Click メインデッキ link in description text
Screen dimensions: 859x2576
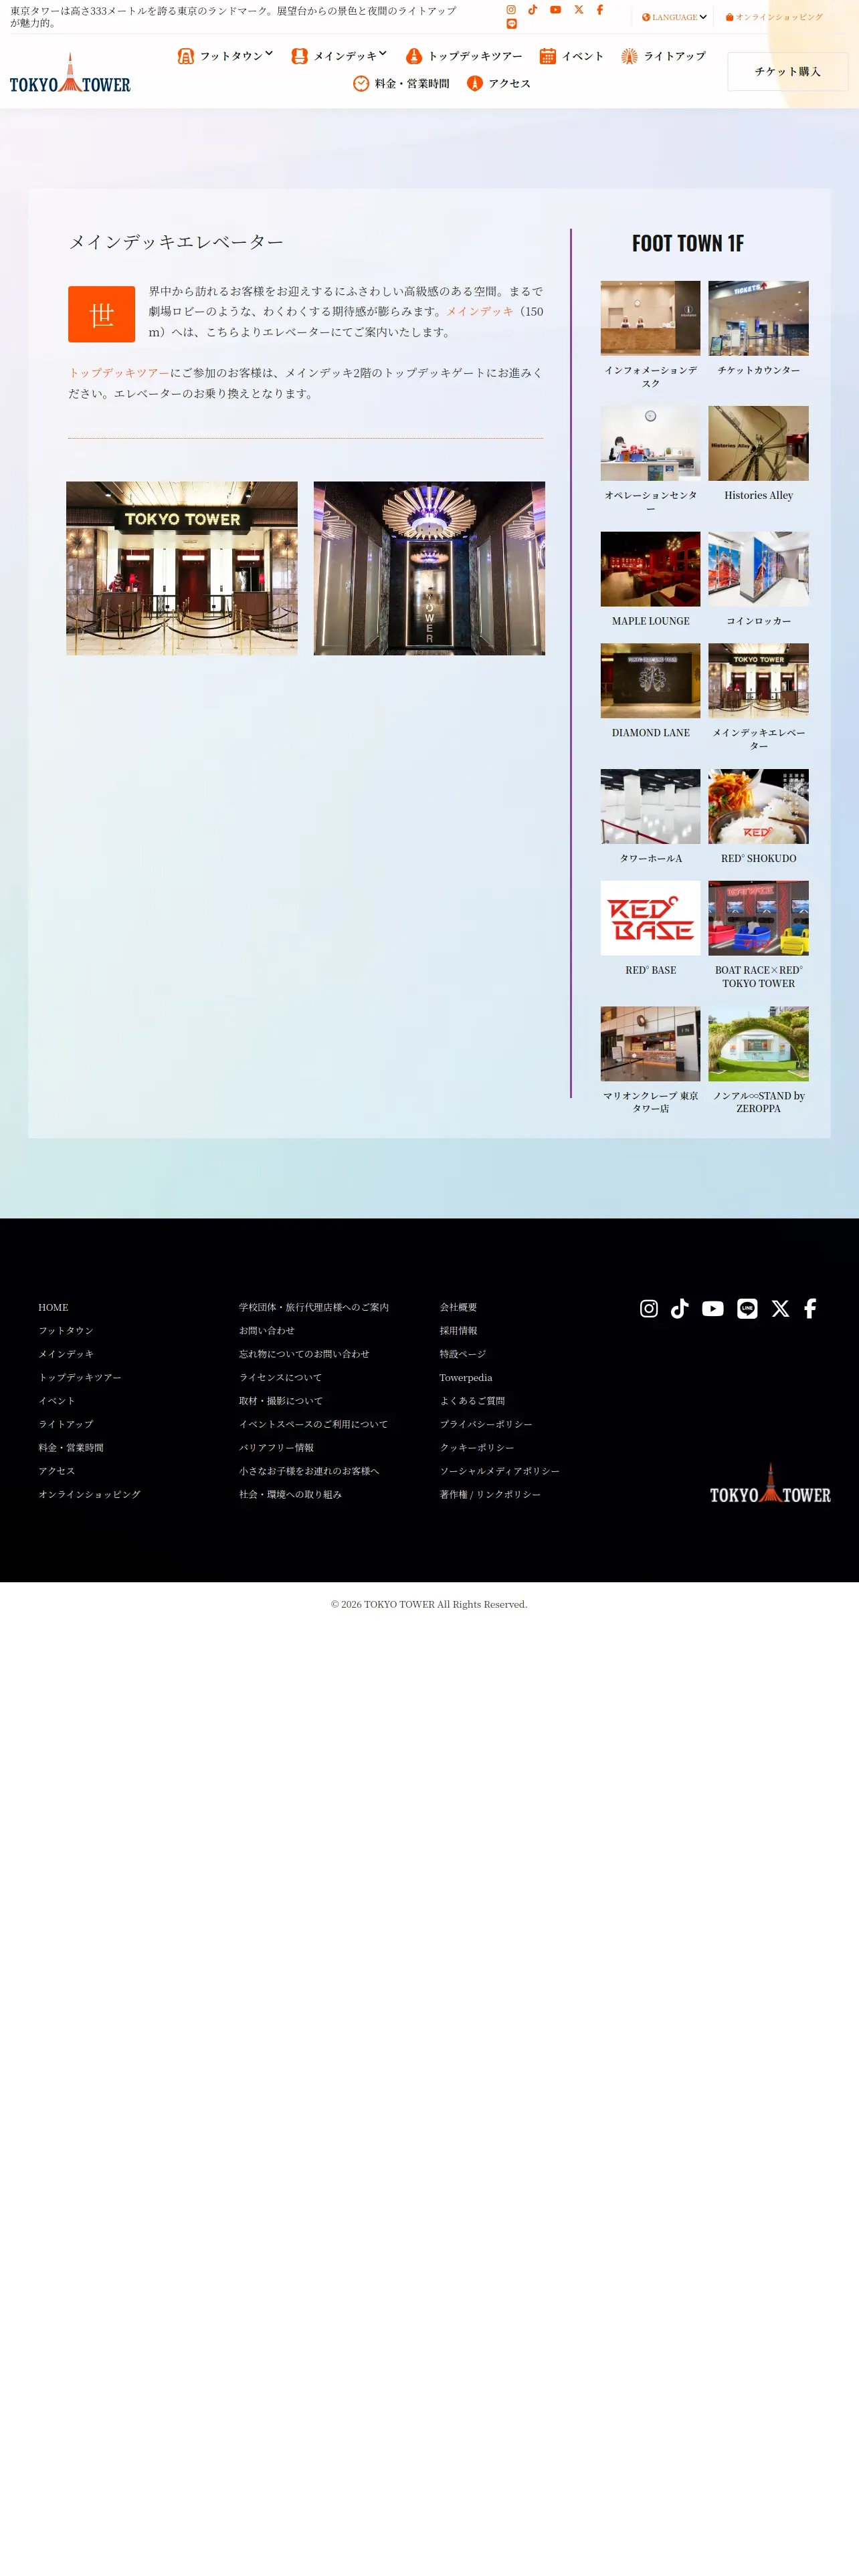point(480,312)
